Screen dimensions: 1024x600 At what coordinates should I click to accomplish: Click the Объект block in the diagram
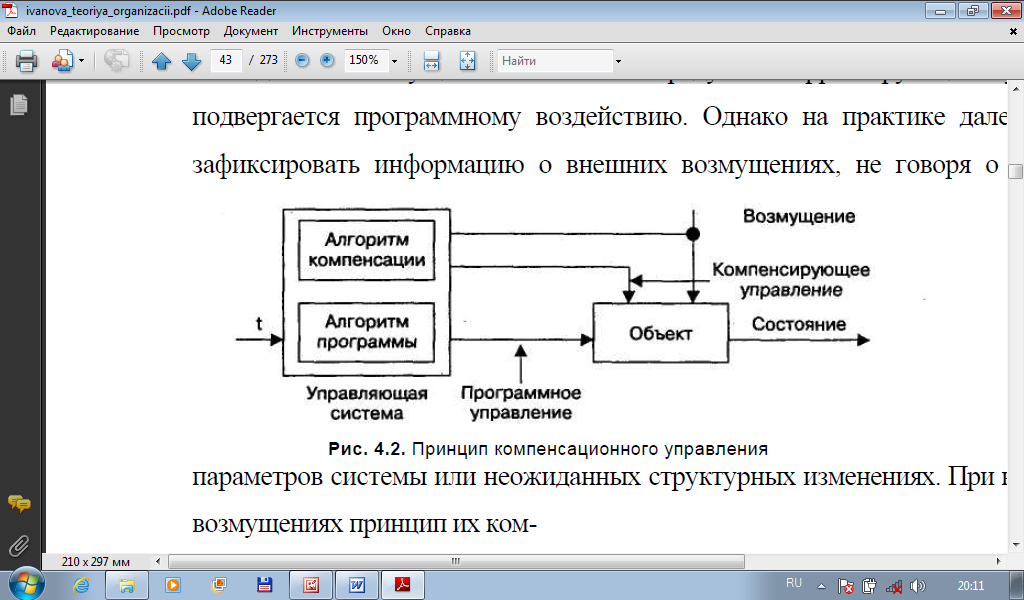pos(660,333)
